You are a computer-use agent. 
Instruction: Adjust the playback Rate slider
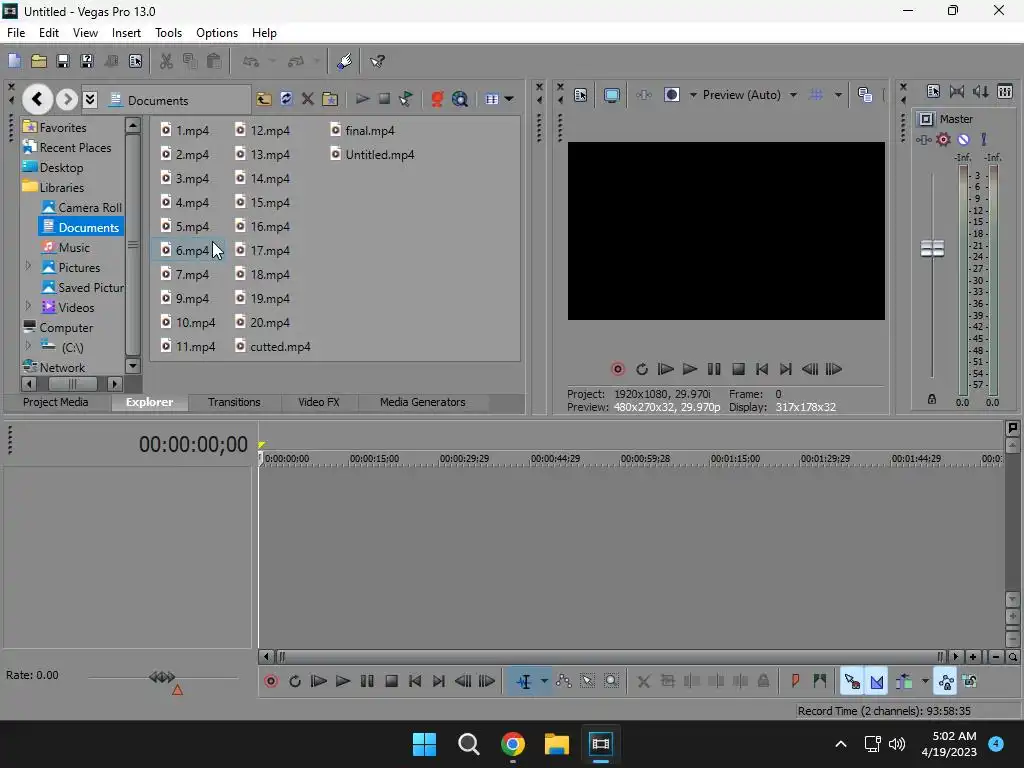tap(162, 677)
